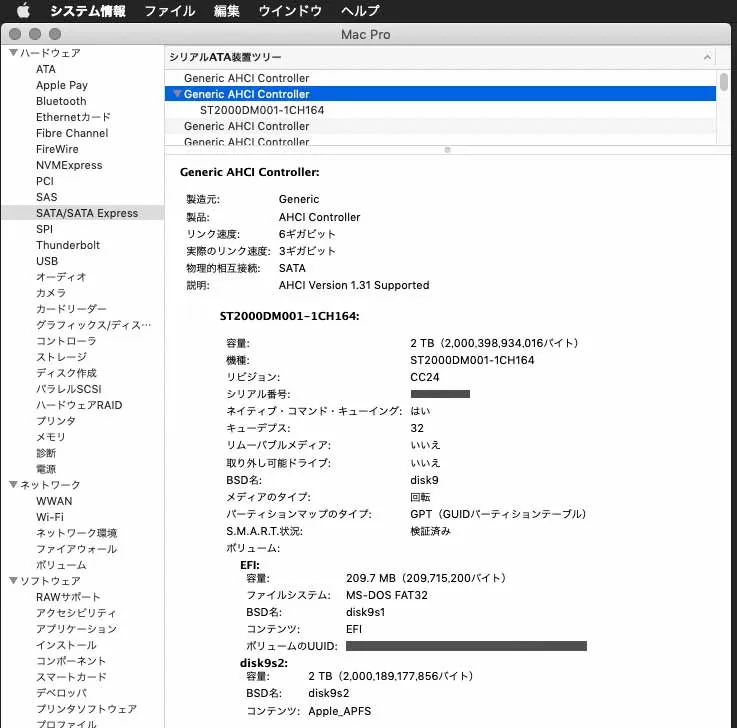The image size is (737, 728).
Task: Select 診断 in the sidebar
Action: (x=46, y=453)
